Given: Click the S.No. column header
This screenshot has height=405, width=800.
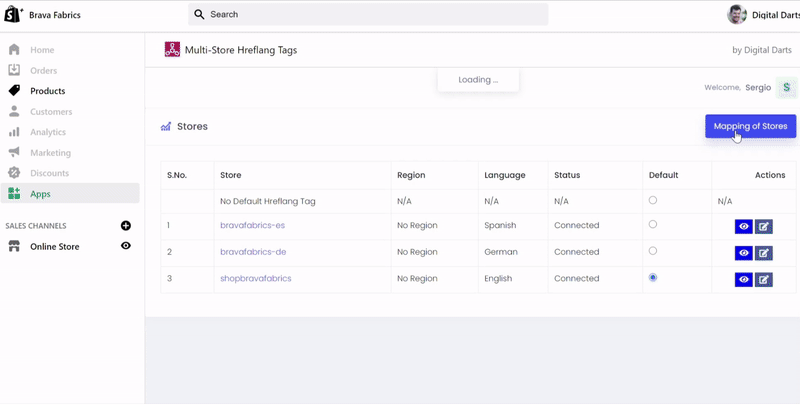Looking at the screenshot, I should tap(177, 175).
